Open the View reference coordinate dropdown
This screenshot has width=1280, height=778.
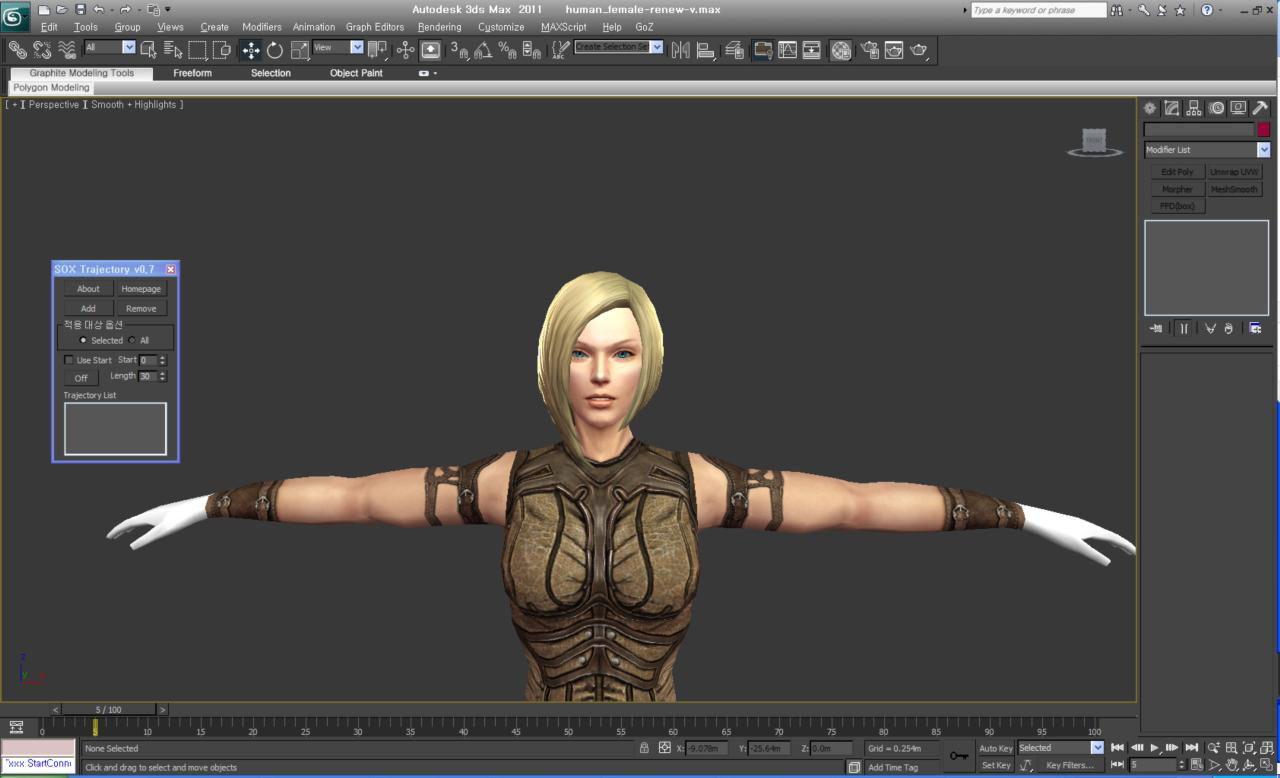point(357,47)
